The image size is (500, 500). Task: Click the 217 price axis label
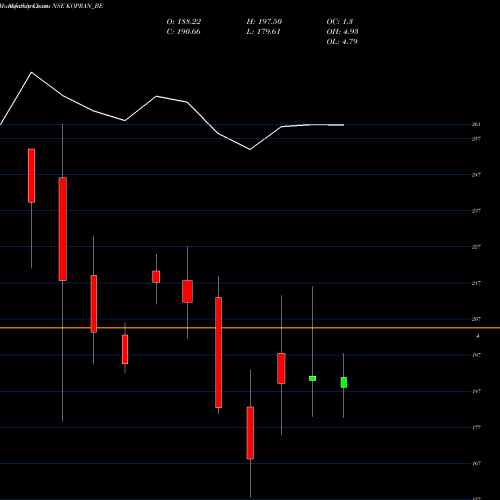(x=476, y=283)
